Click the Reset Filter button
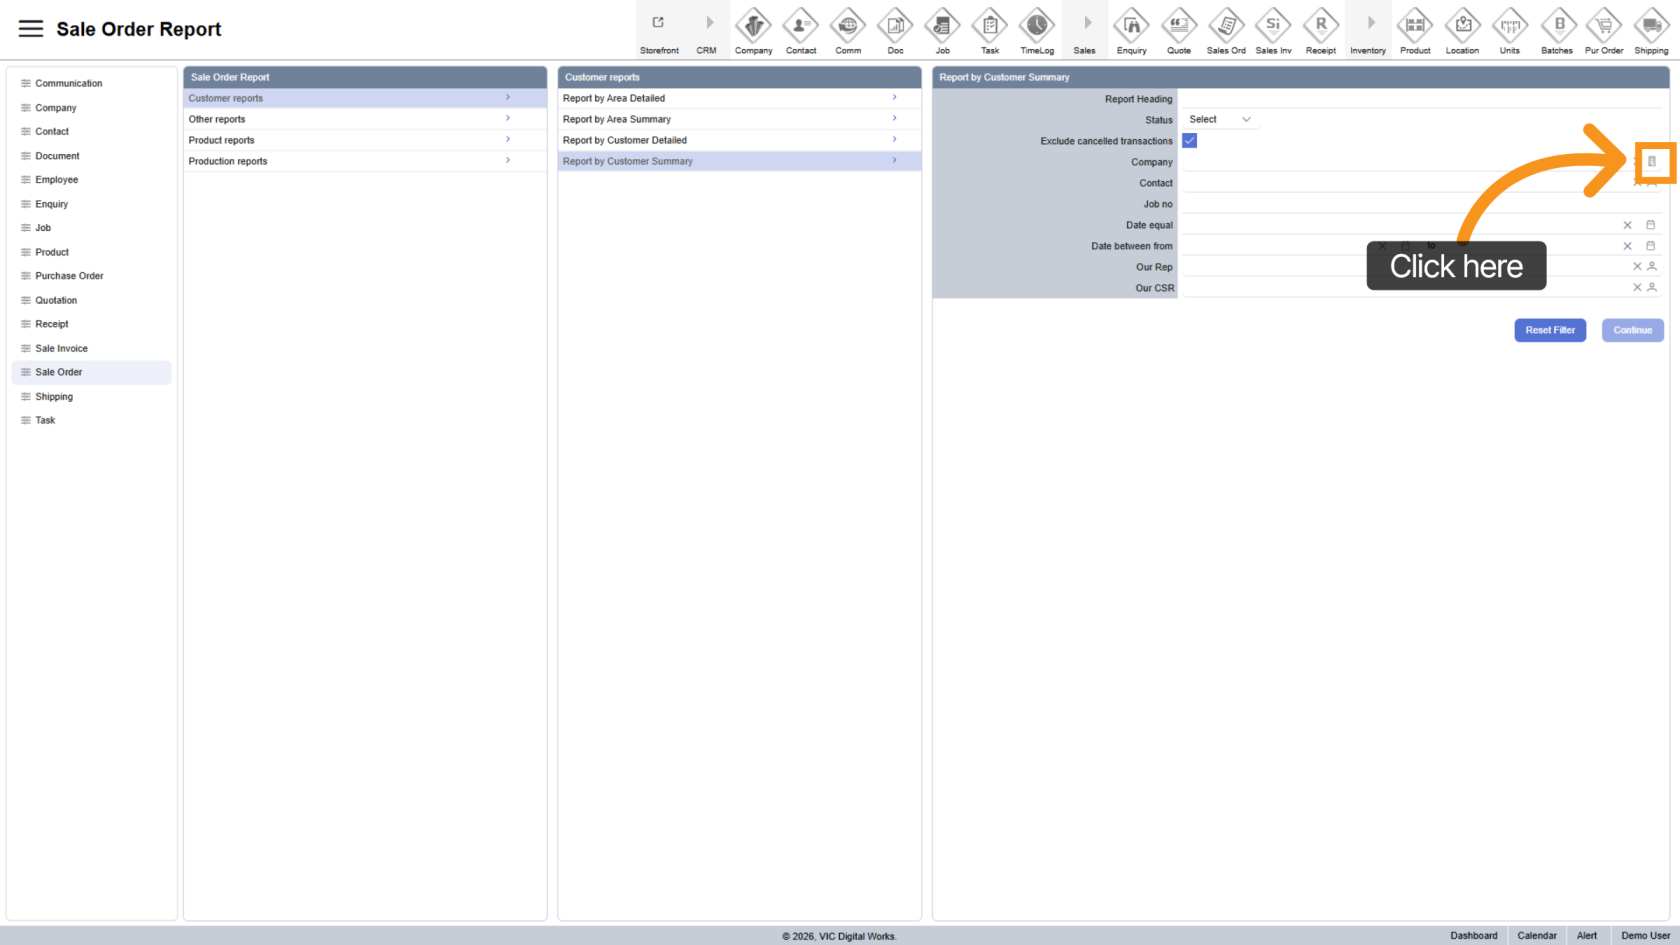The image size is (1680, 945). tap(1549, 330)
